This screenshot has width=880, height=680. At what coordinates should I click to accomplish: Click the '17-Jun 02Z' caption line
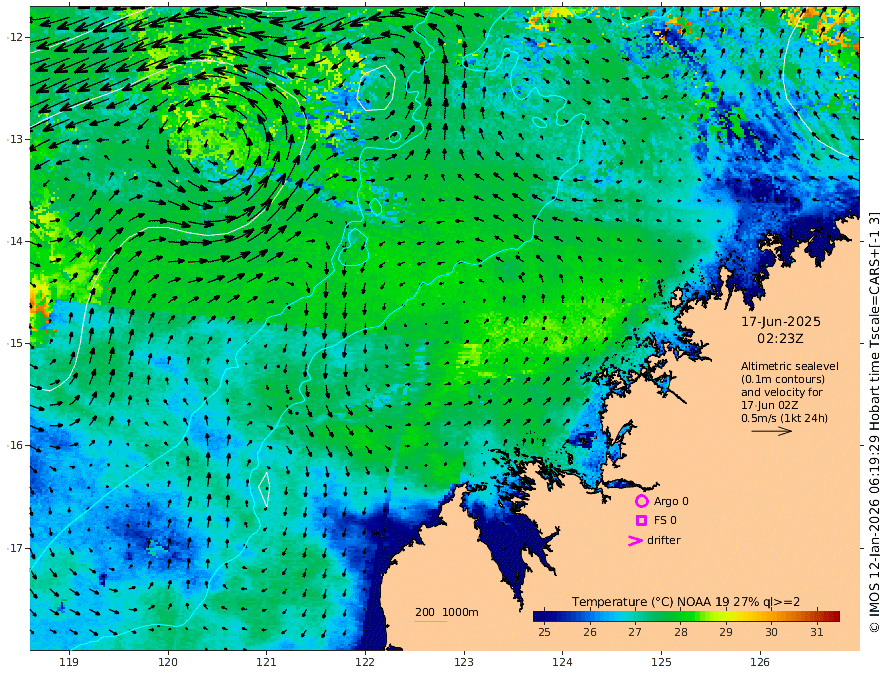[769, 405]
